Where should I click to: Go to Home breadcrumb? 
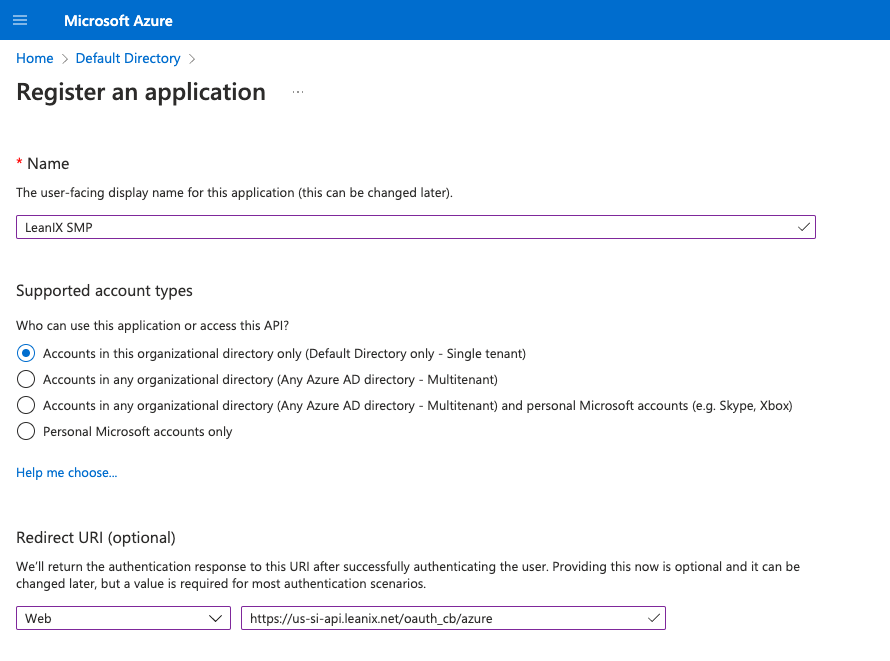click(35, 58)
